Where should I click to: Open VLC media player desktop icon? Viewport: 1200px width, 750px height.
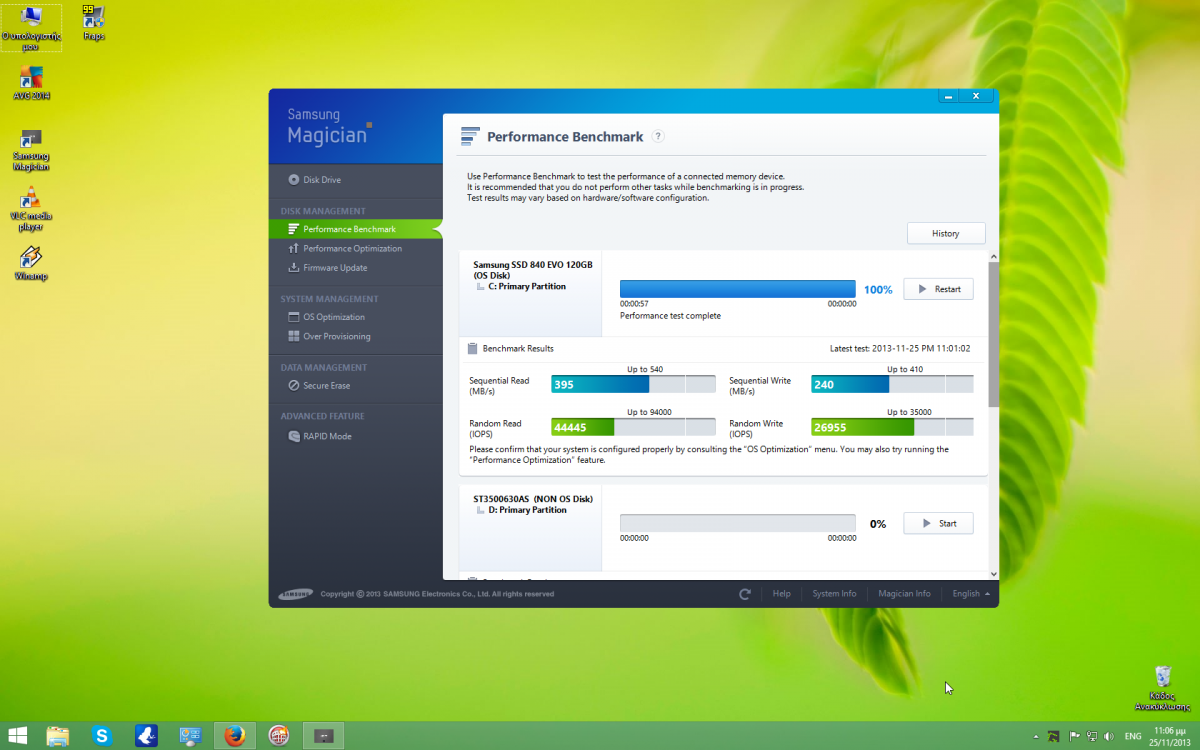pos(32,209)
